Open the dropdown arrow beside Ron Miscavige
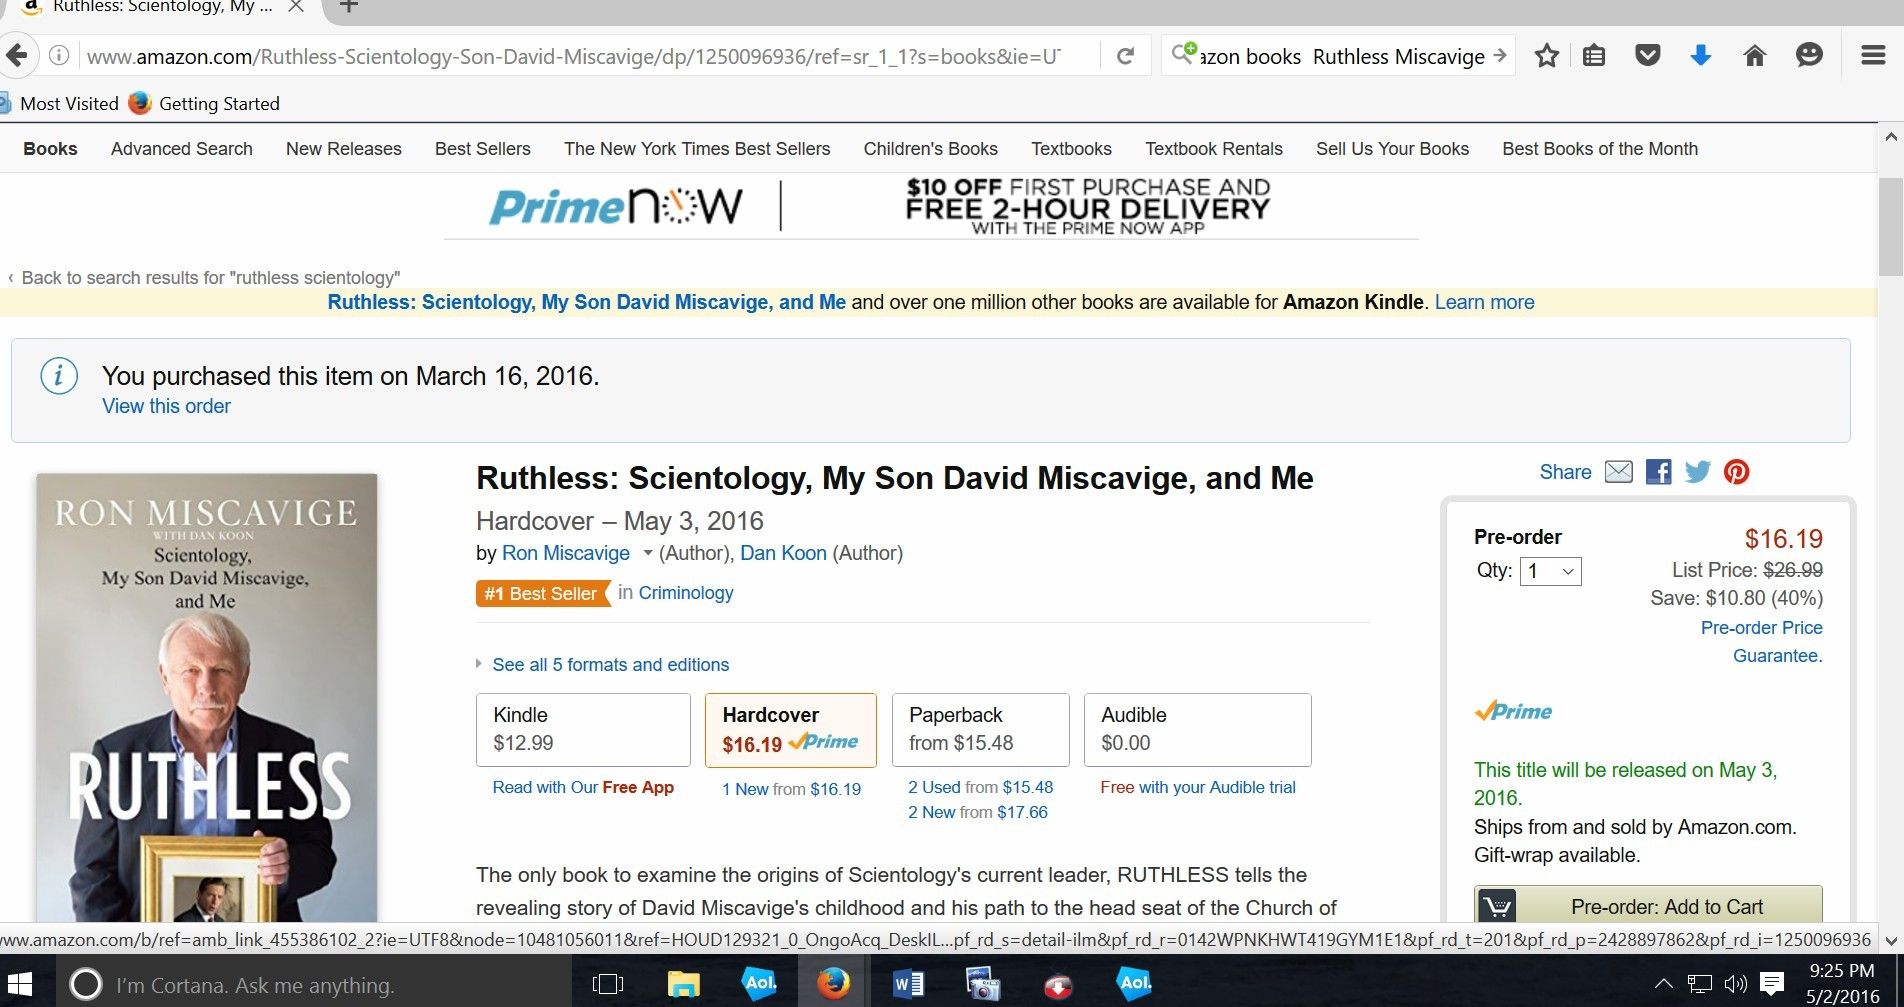1904x1007 pixels. (647, 554)
